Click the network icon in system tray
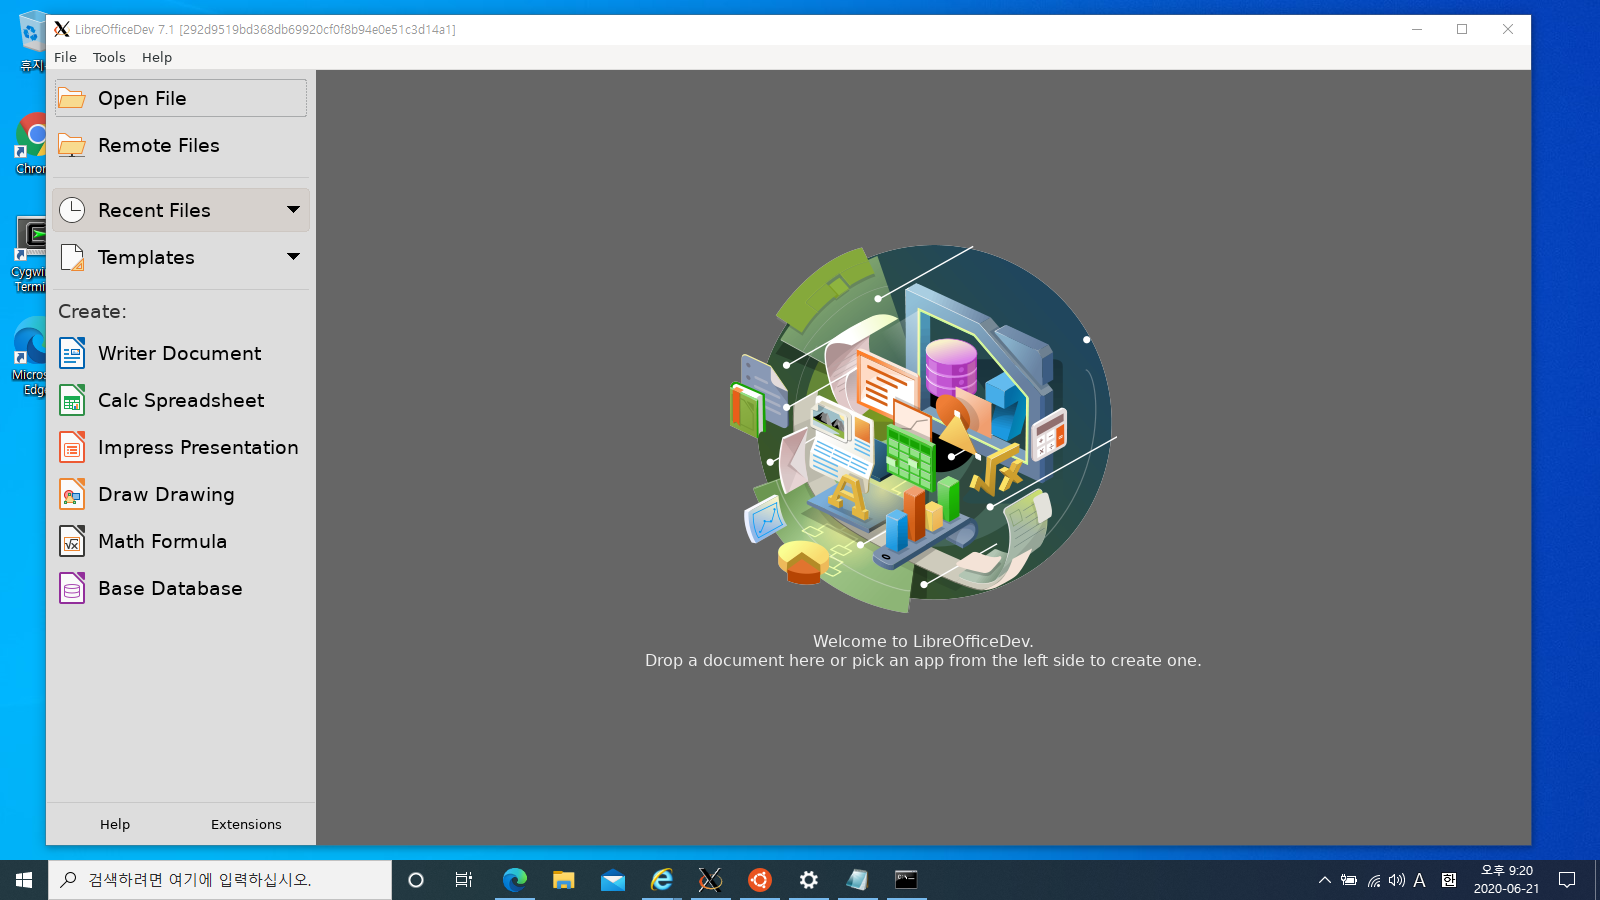 [1374, 880]
